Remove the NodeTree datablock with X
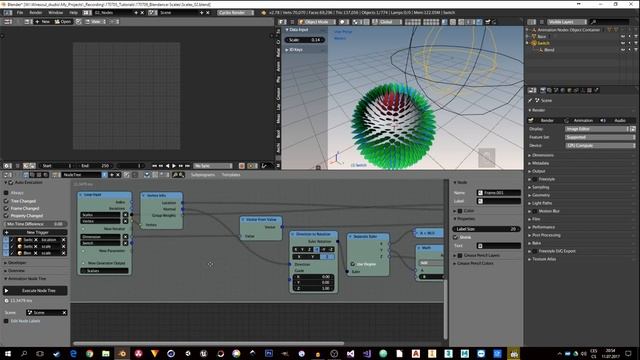The height and width of the screenshot is (360, 640). 118,175
